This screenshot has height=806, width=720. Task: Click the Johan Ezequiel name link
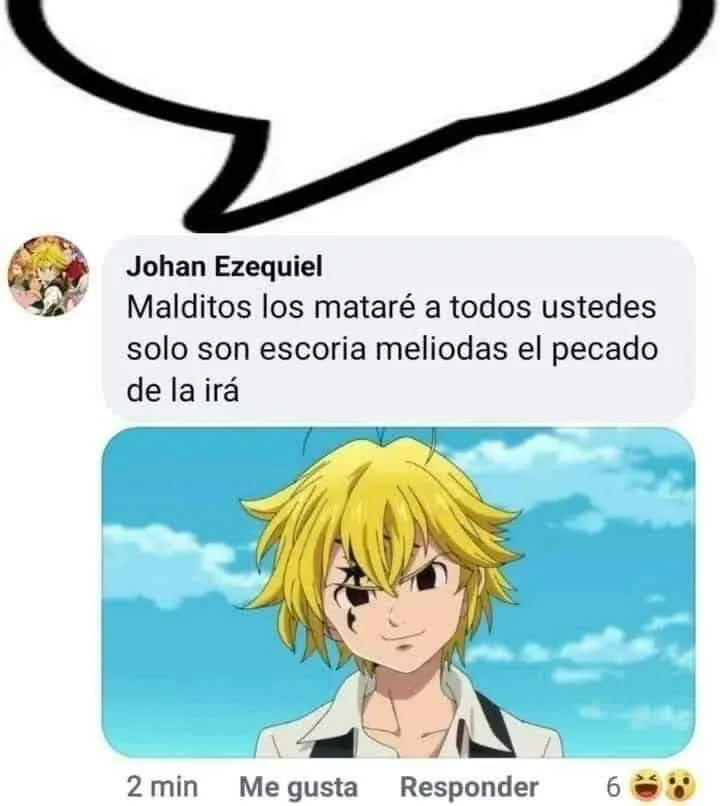coord(225,266)
